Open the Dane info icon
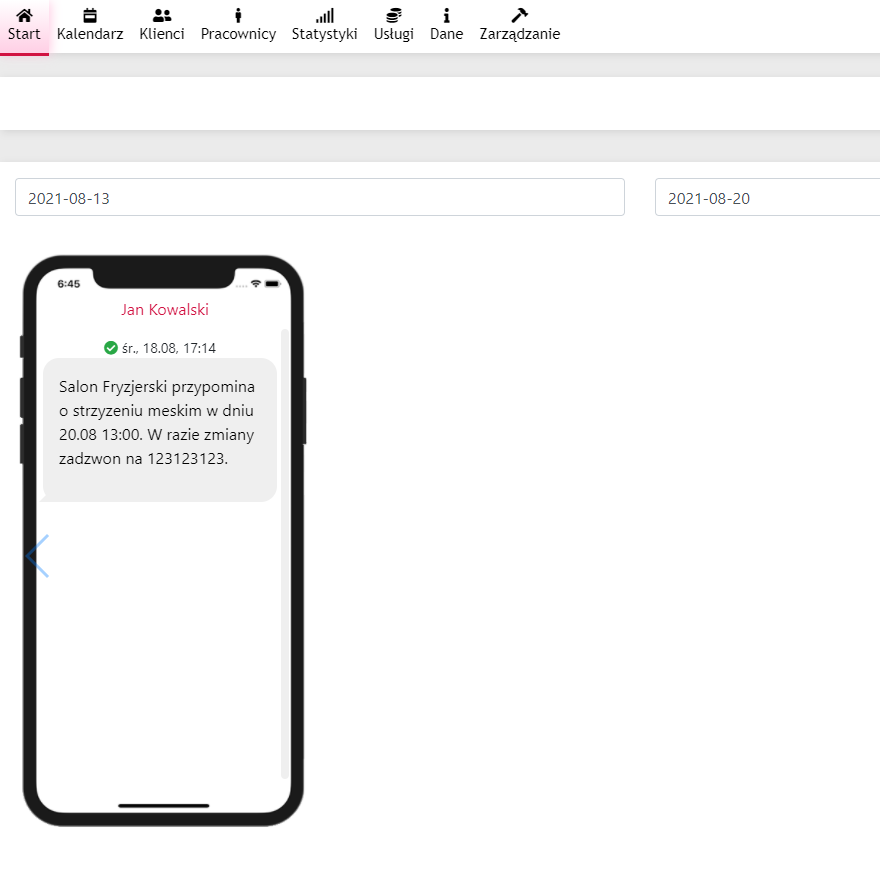 [446, 15]
